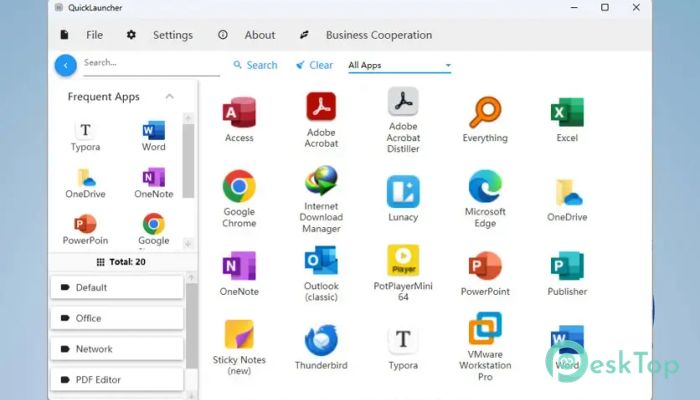Launch Microsoft Edge

pos(485,199)
